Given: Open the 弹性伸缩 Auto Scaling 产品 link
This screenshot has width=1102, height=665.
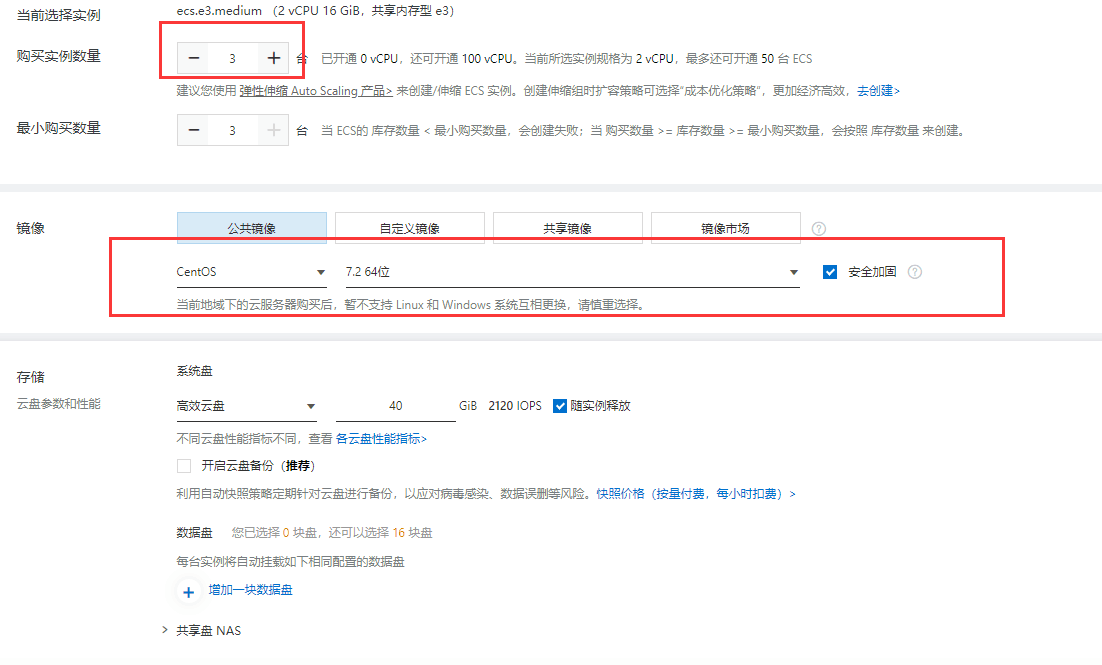Looking at the screenshot, I should 315,91.
